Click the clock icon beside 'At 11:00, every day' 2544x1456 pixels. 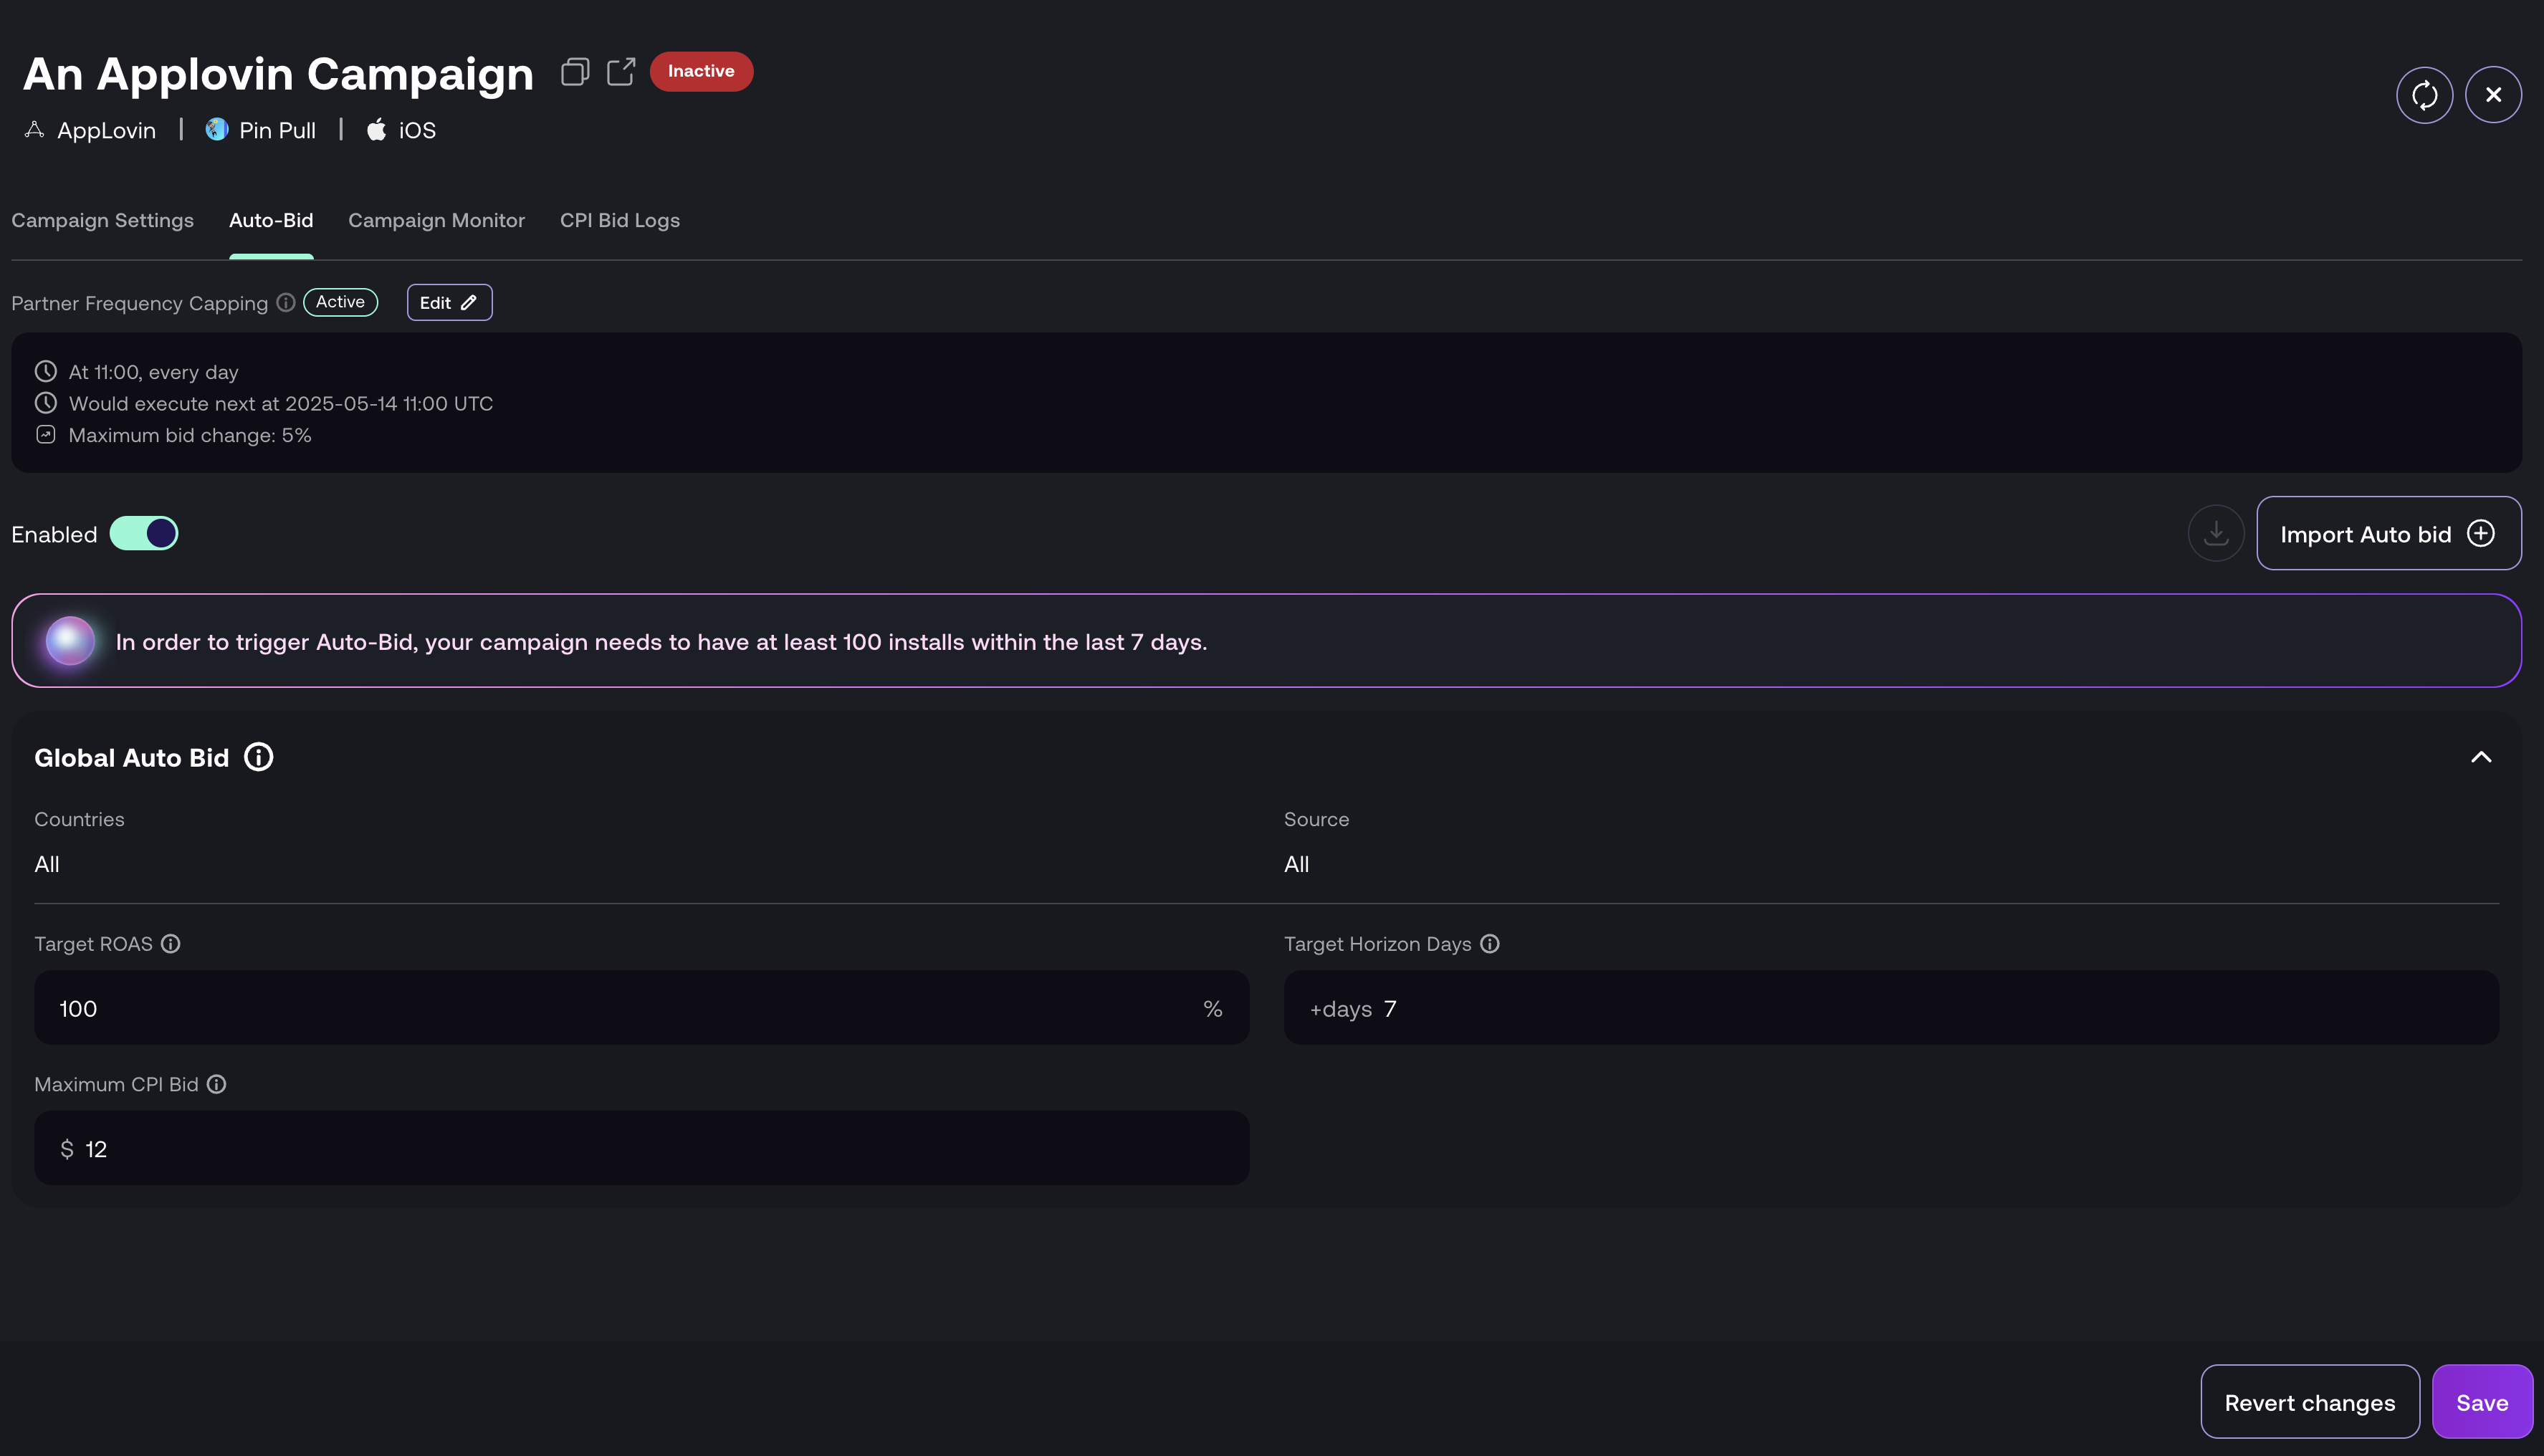(x=46, y=371)
